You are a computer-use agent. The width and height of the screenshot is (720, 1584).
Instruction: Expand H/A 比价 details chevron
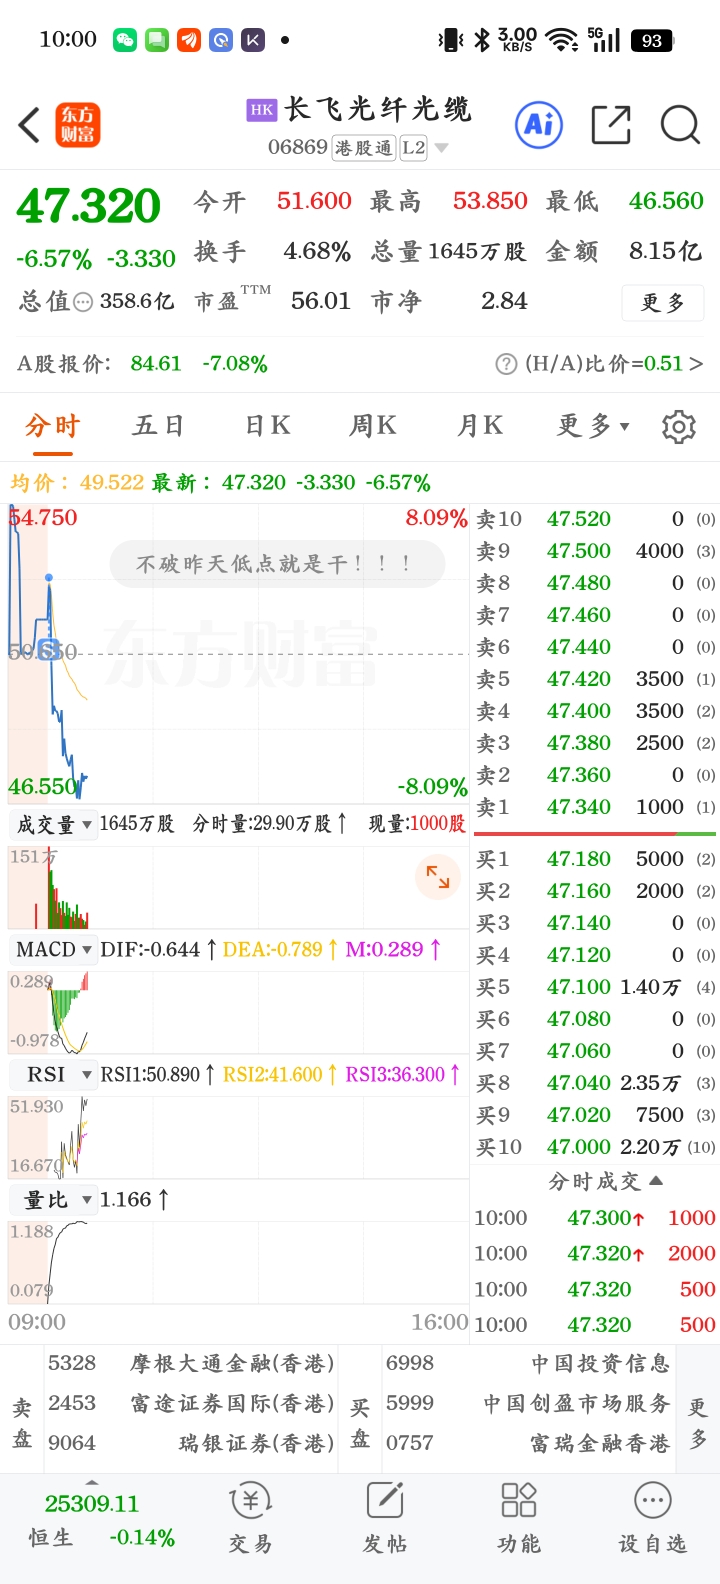(x=697, y=364)
